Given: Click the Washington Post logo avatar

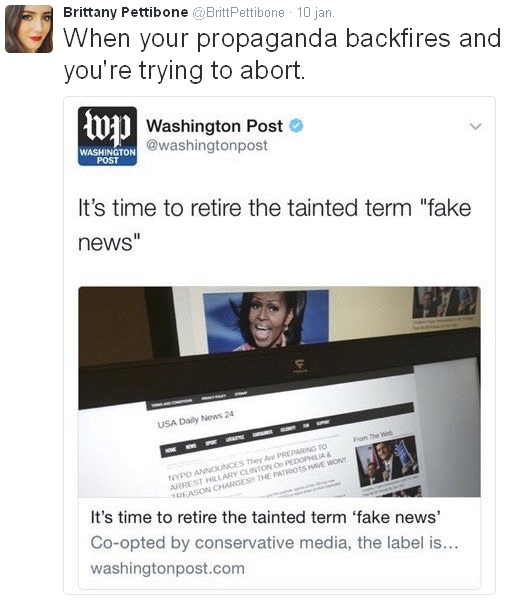Looking at the screenshot, I should click(x=107, y=136).
